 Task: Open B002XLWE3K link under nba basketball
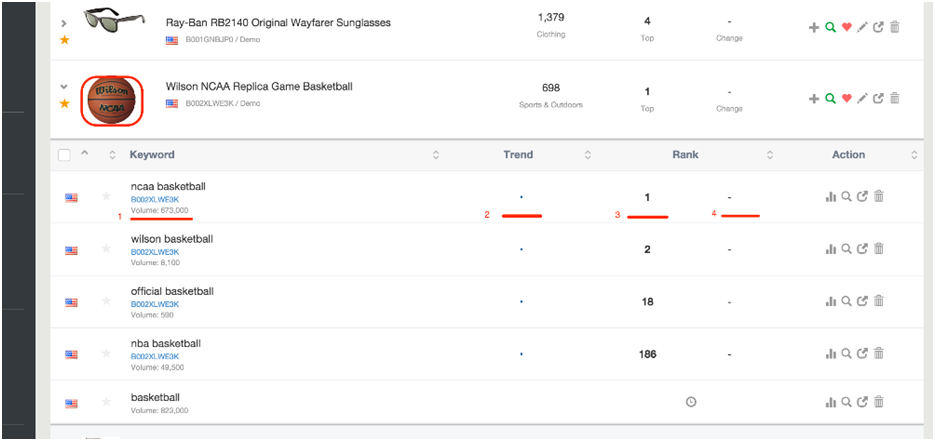point(155,356)
